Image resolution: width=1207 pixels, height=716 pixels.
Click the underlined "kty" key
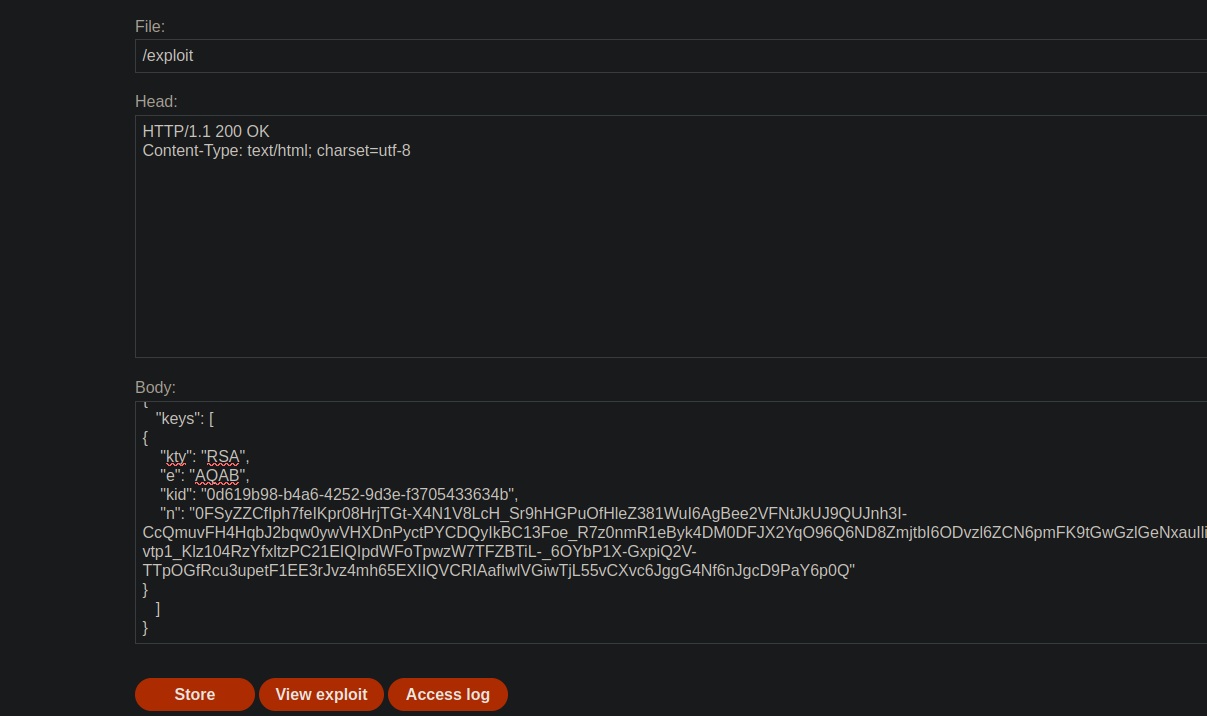(x=176, y=457)
